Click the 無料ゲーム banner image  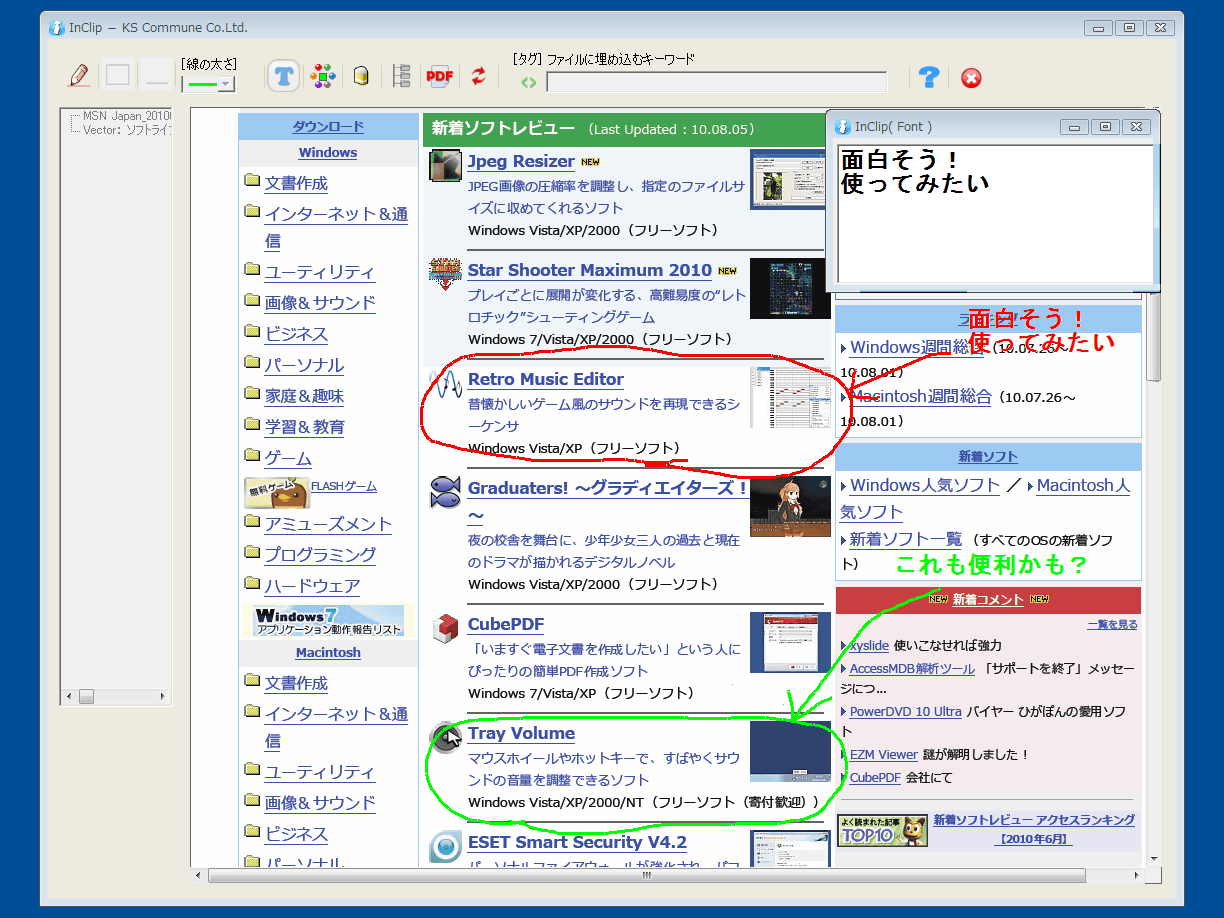(x=277, y=492)
